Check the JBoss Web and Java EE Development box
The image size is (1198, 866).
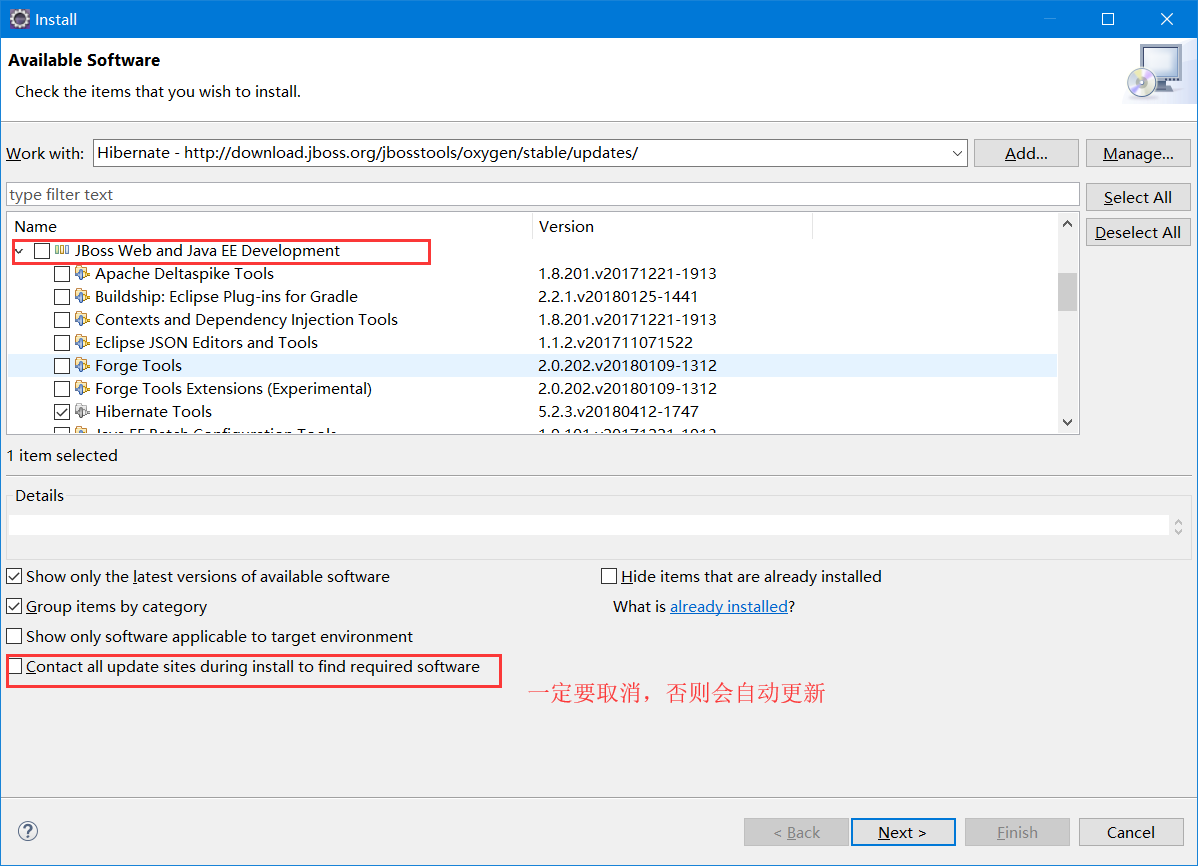(42, 251)
